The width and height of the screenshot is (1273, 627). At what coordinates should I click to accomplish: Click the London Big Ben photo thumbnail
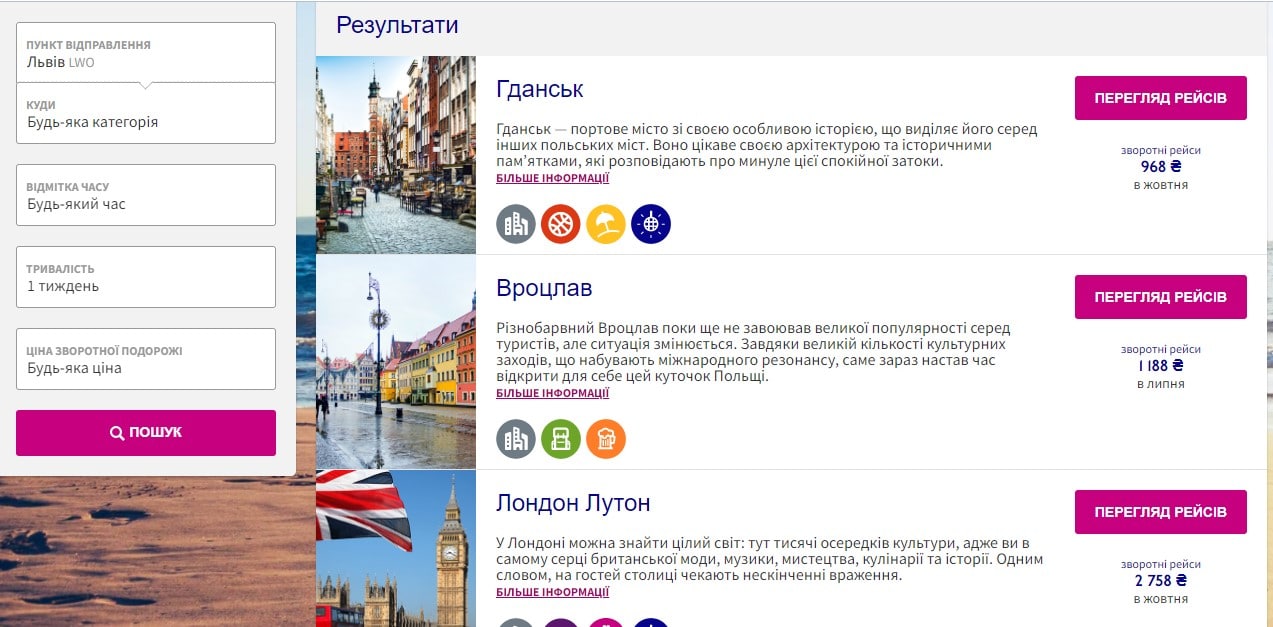(x=396, y=548)
